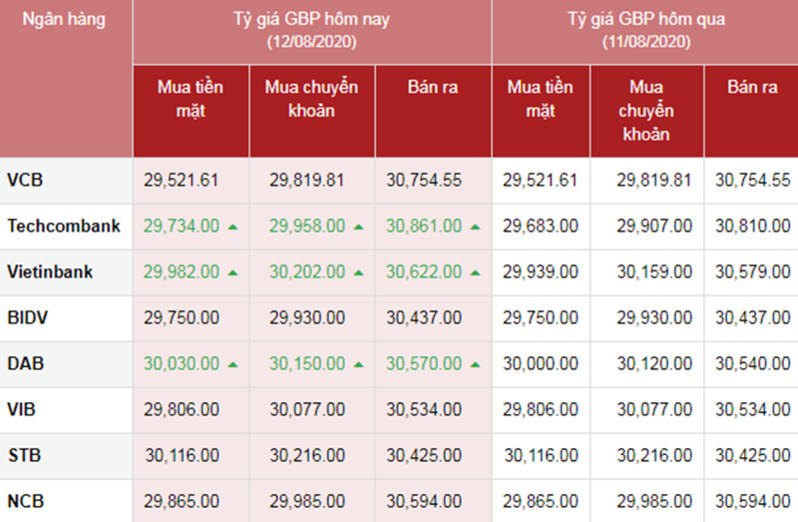Click yesterday's "Mua chuyển khoản" column header
The width and height of the screenshot is (798, 522).
coord(646,110)
